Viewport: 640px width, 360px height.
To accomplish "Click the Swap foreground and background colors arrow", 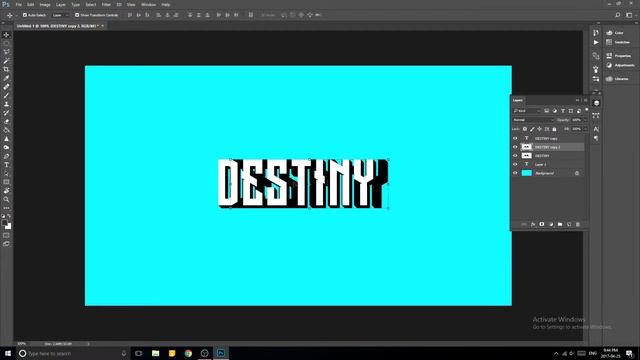I will 9,216.
